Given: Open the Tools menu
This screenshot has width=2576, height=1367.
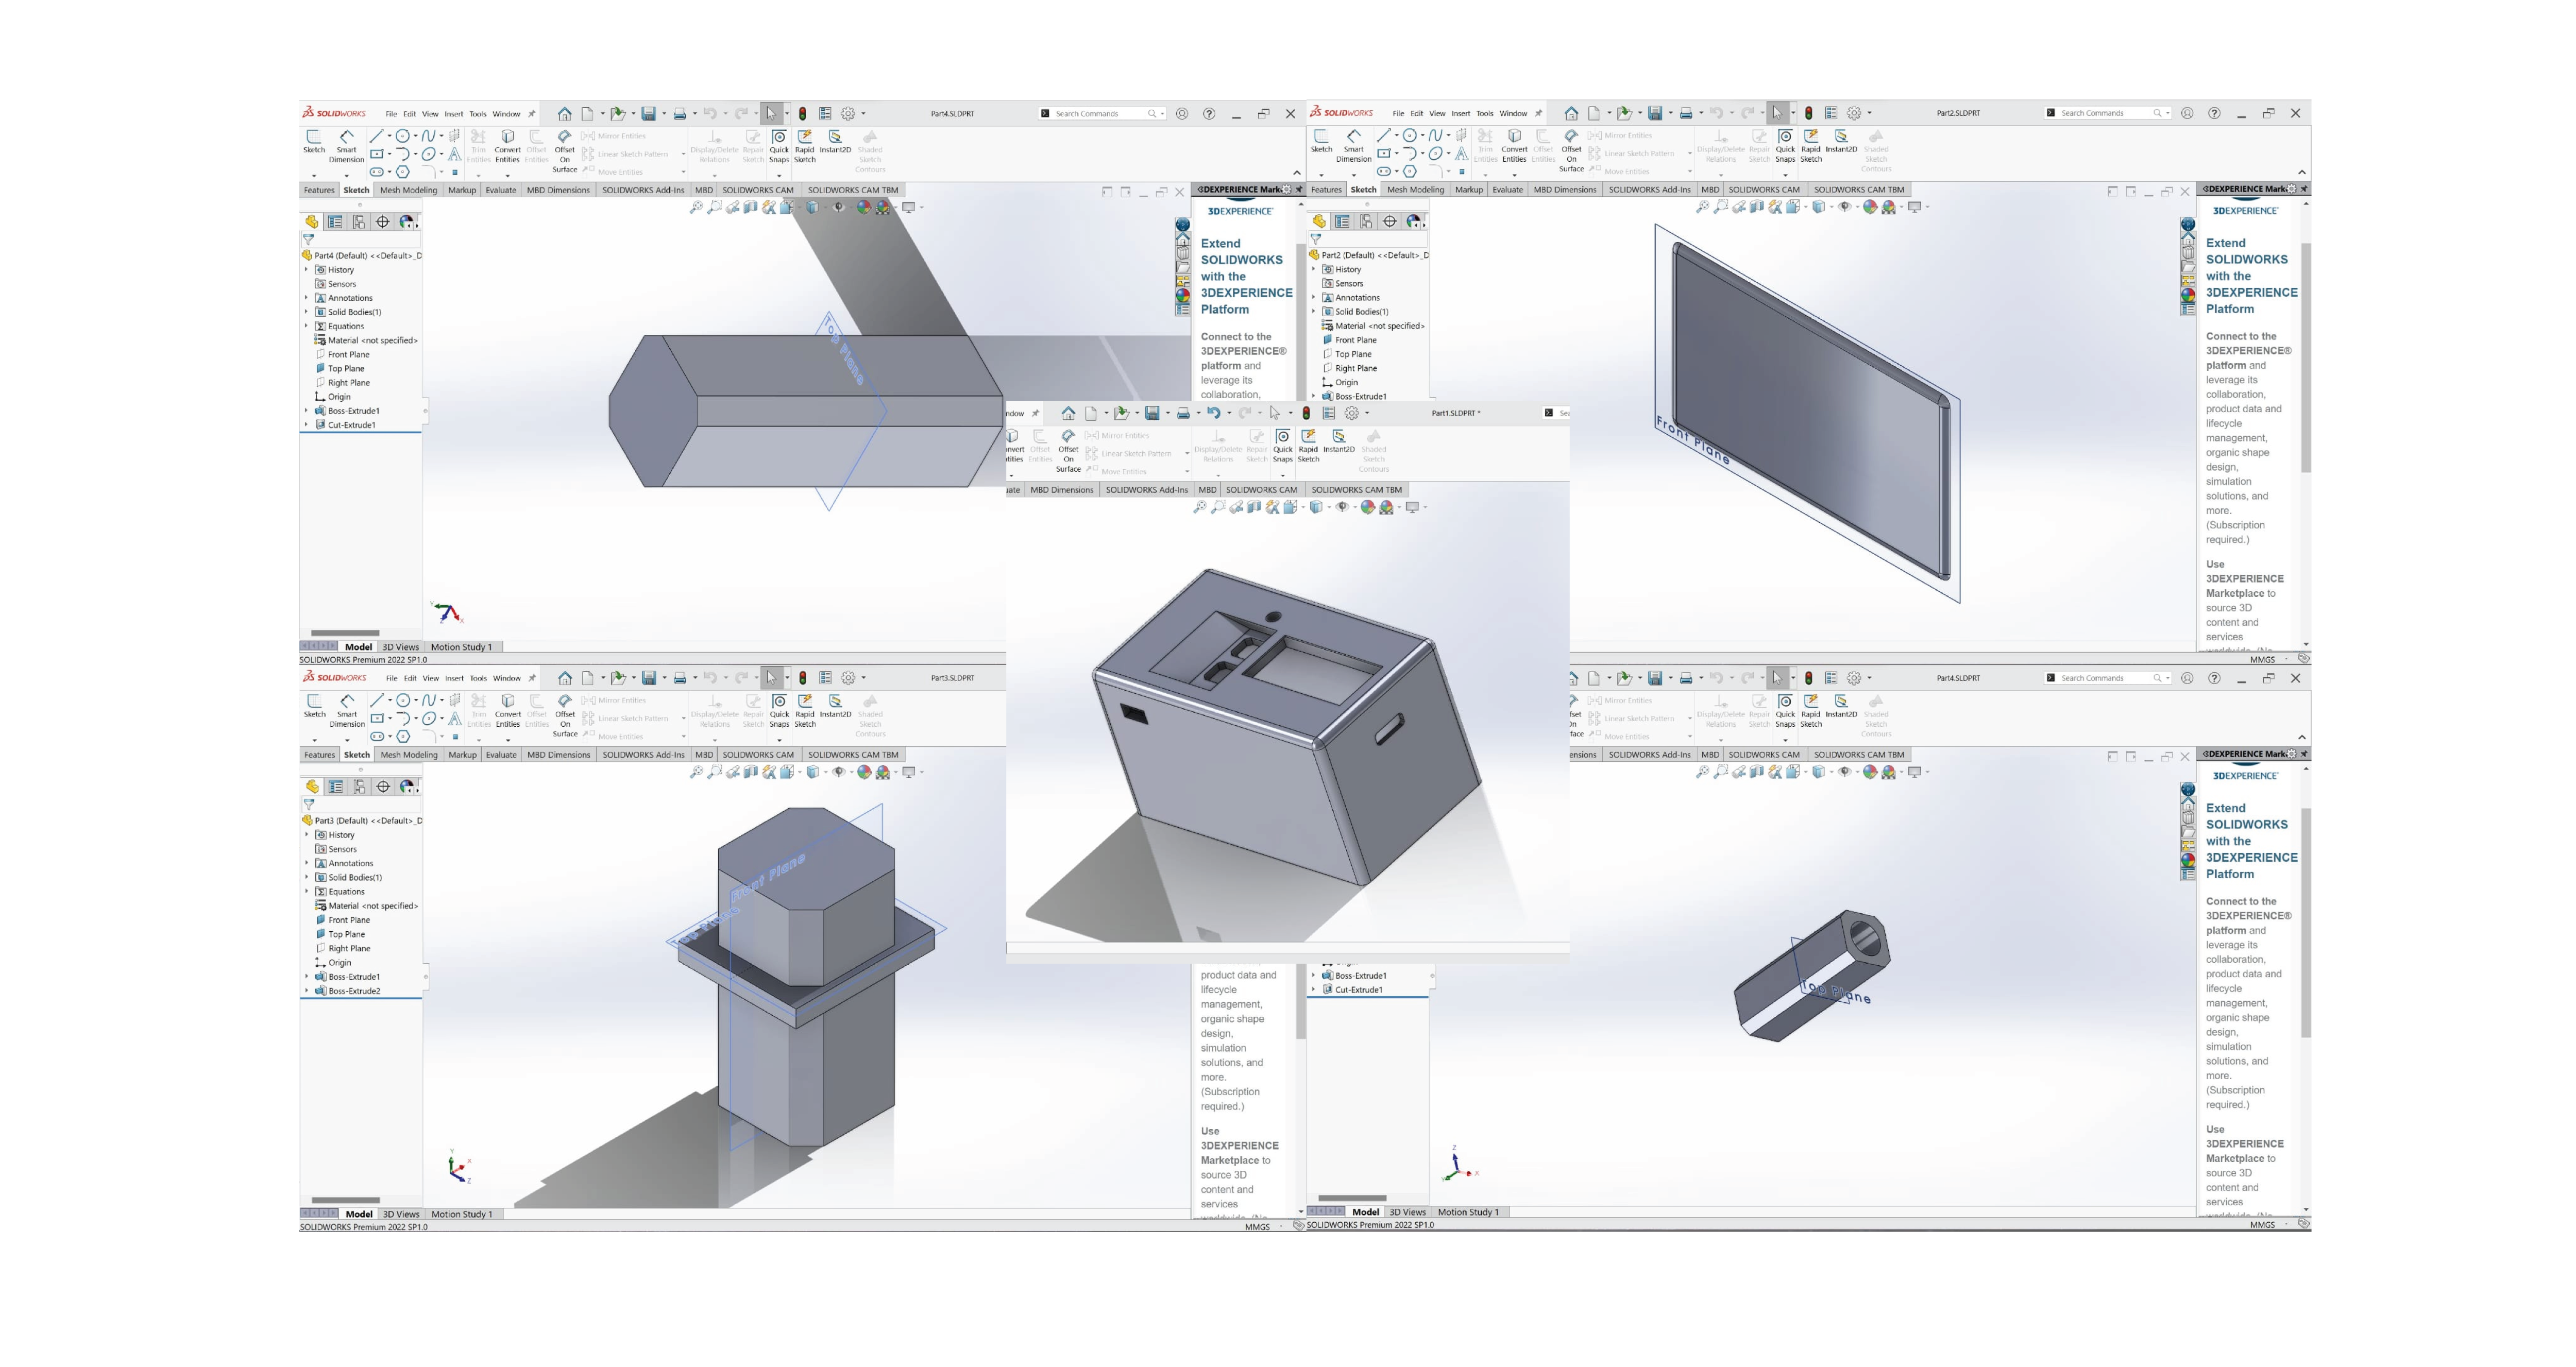Looking at the screenshot, I should click(x=478, y=113).
